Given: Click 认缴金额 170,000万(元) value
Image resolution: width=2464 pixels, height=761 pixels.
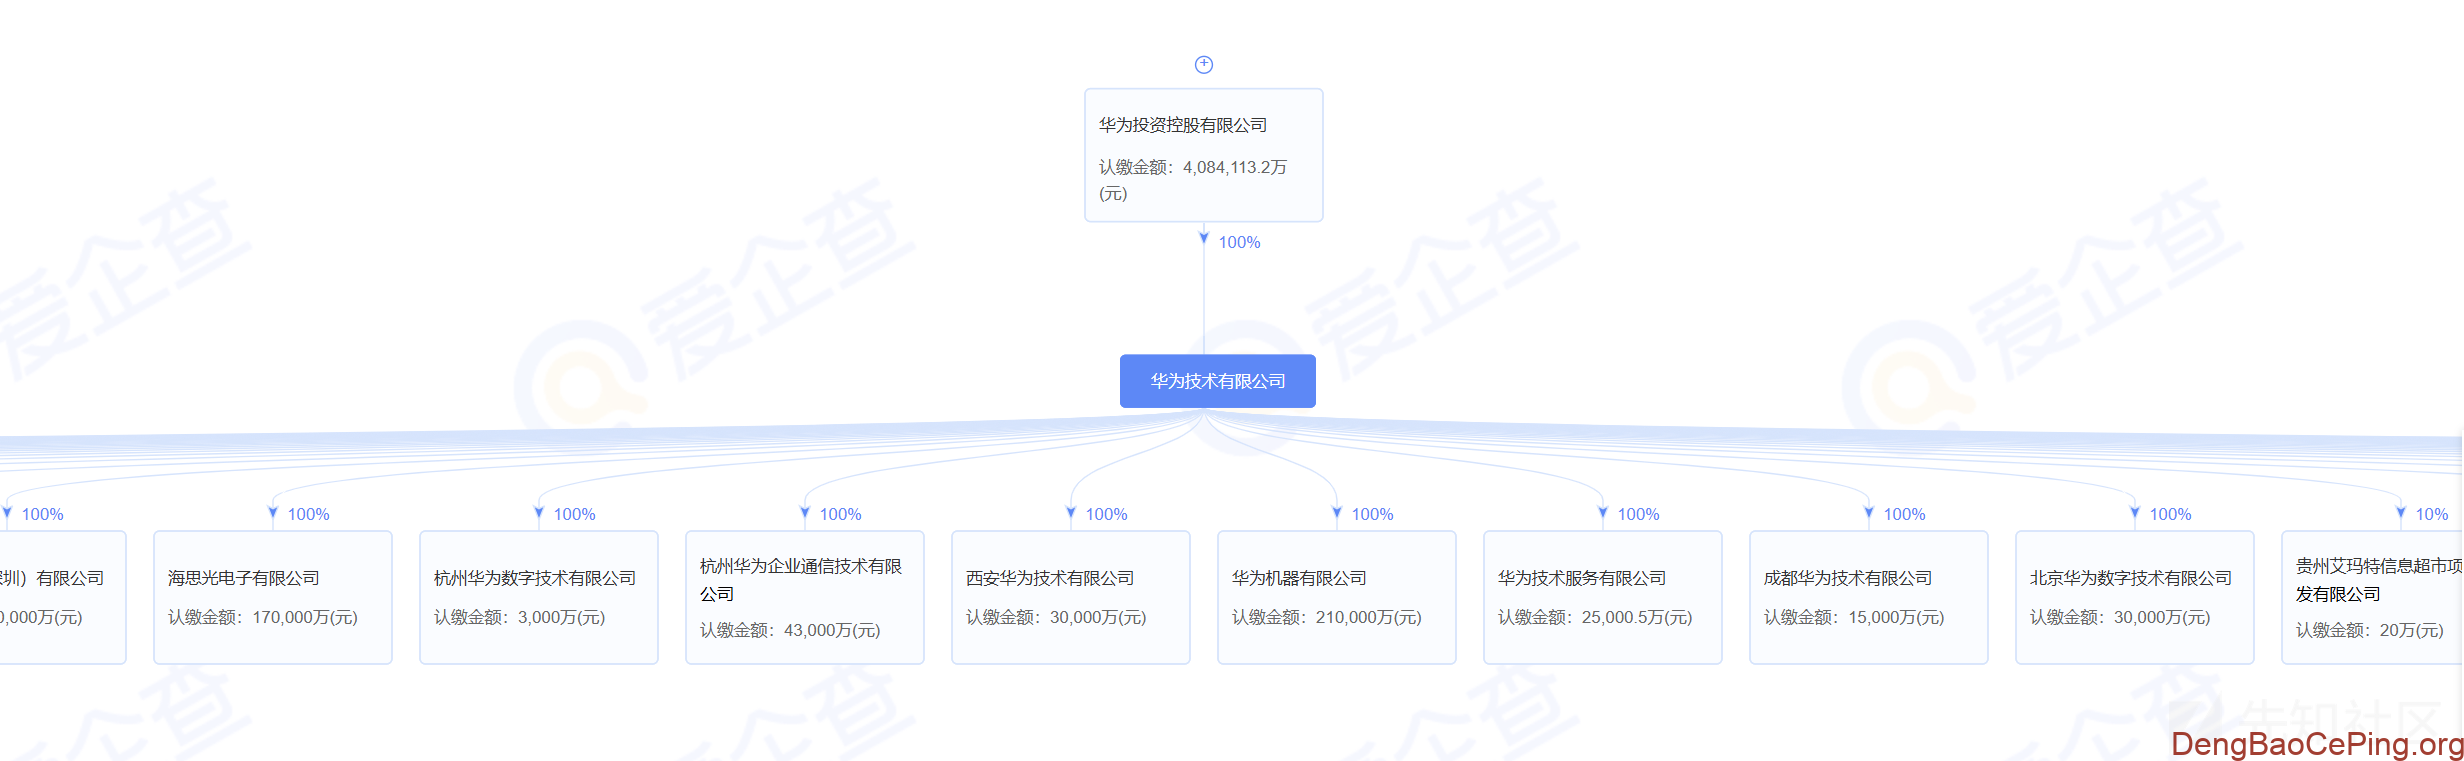Looking at the screenshot, I should [x=263, y=617].
